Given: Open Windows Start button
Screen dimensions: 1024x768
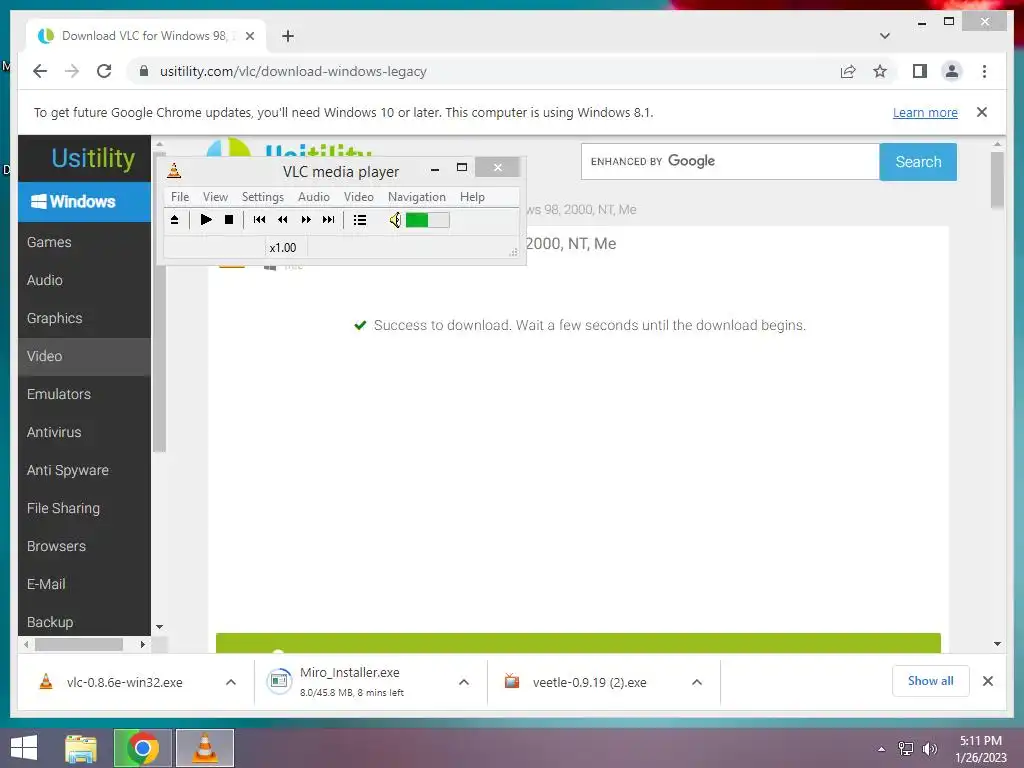Looking at the screenshot, I should pyautogui.click(x=24, y=748).
